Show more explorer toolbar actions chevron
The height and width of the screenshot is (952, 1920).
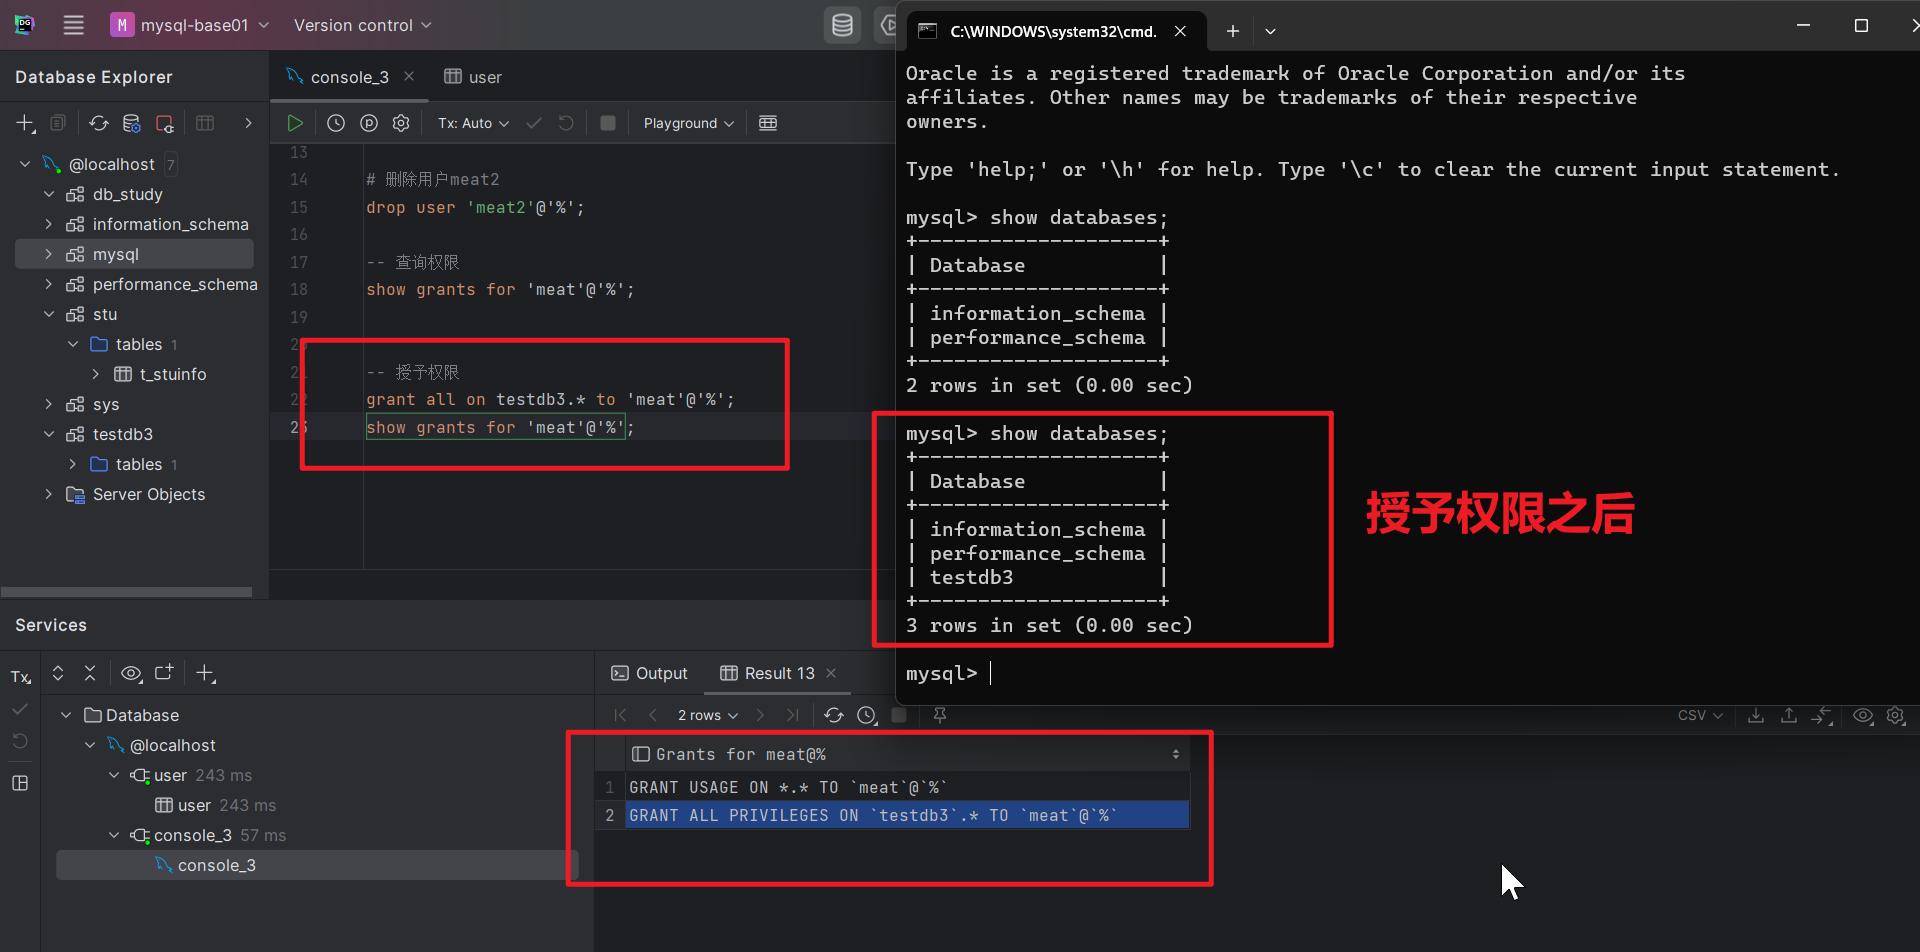click(248, 123)
